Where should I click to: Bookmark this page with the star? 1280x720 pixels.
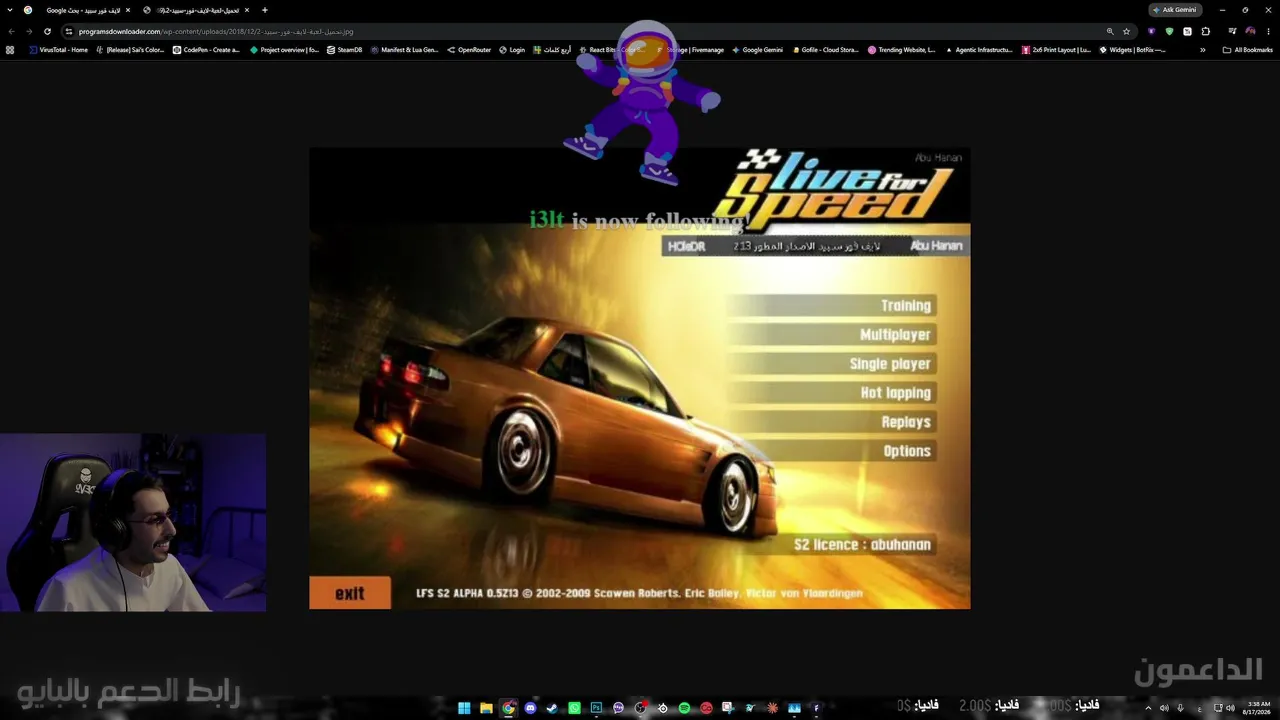(1127, 31)
